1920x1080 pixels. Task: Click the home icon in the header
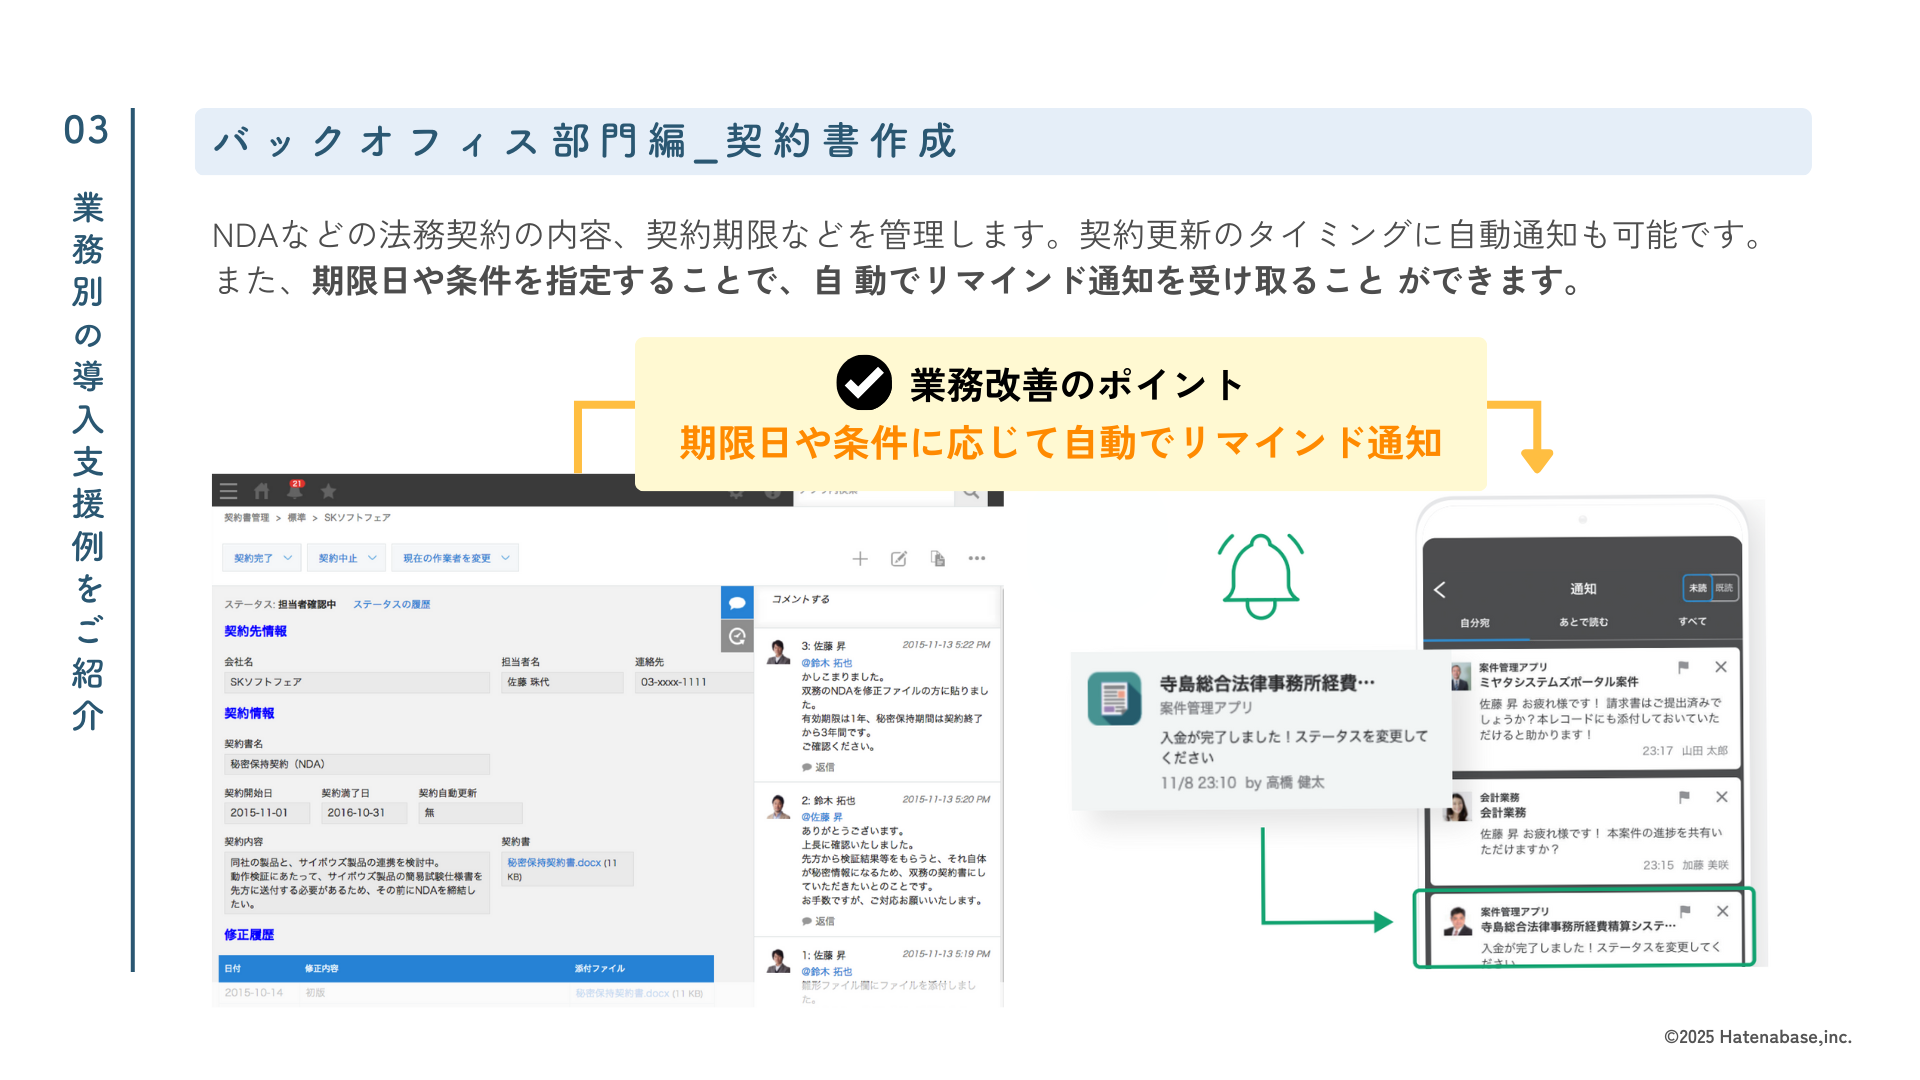(x=262, y=491)
